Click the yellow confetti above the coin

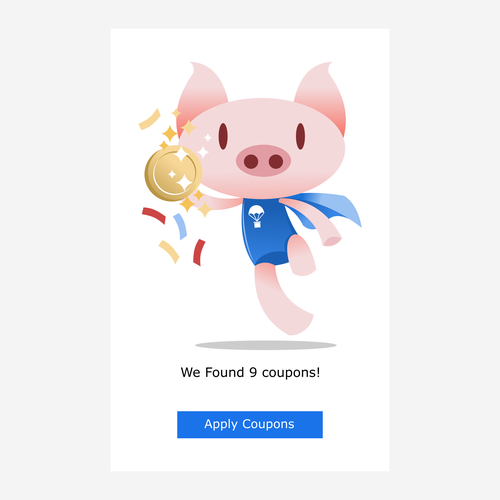coord(150,119)
